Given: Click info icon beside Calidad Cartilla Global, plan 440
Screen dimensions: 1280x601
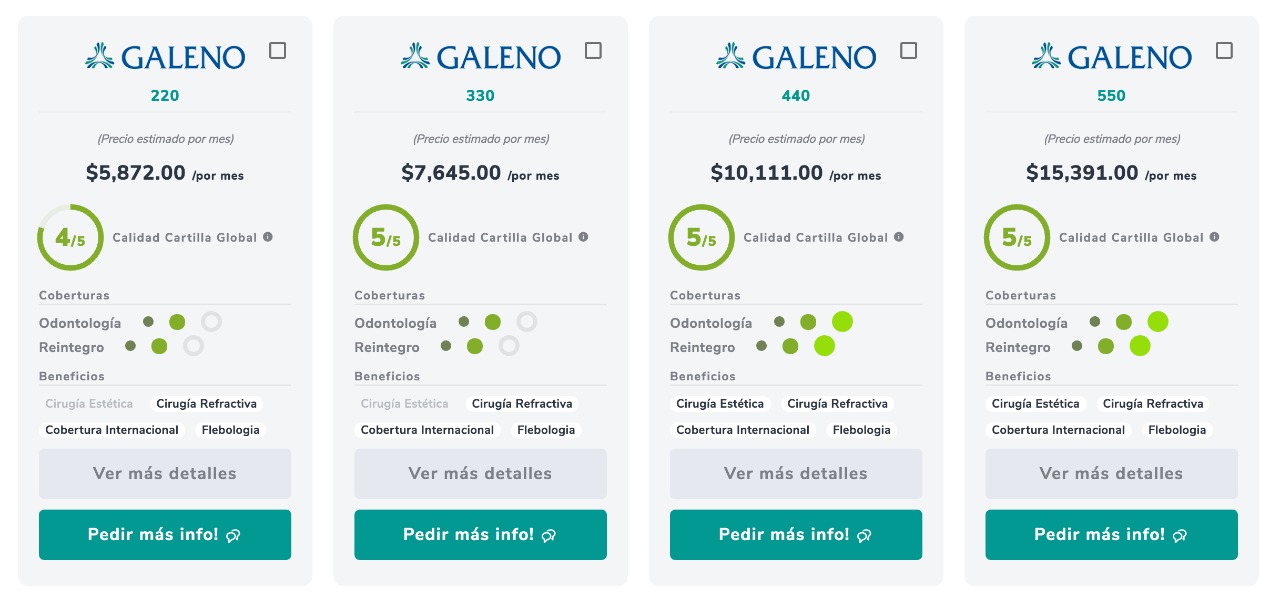Looking at the screenshot, I should (898, 237).
